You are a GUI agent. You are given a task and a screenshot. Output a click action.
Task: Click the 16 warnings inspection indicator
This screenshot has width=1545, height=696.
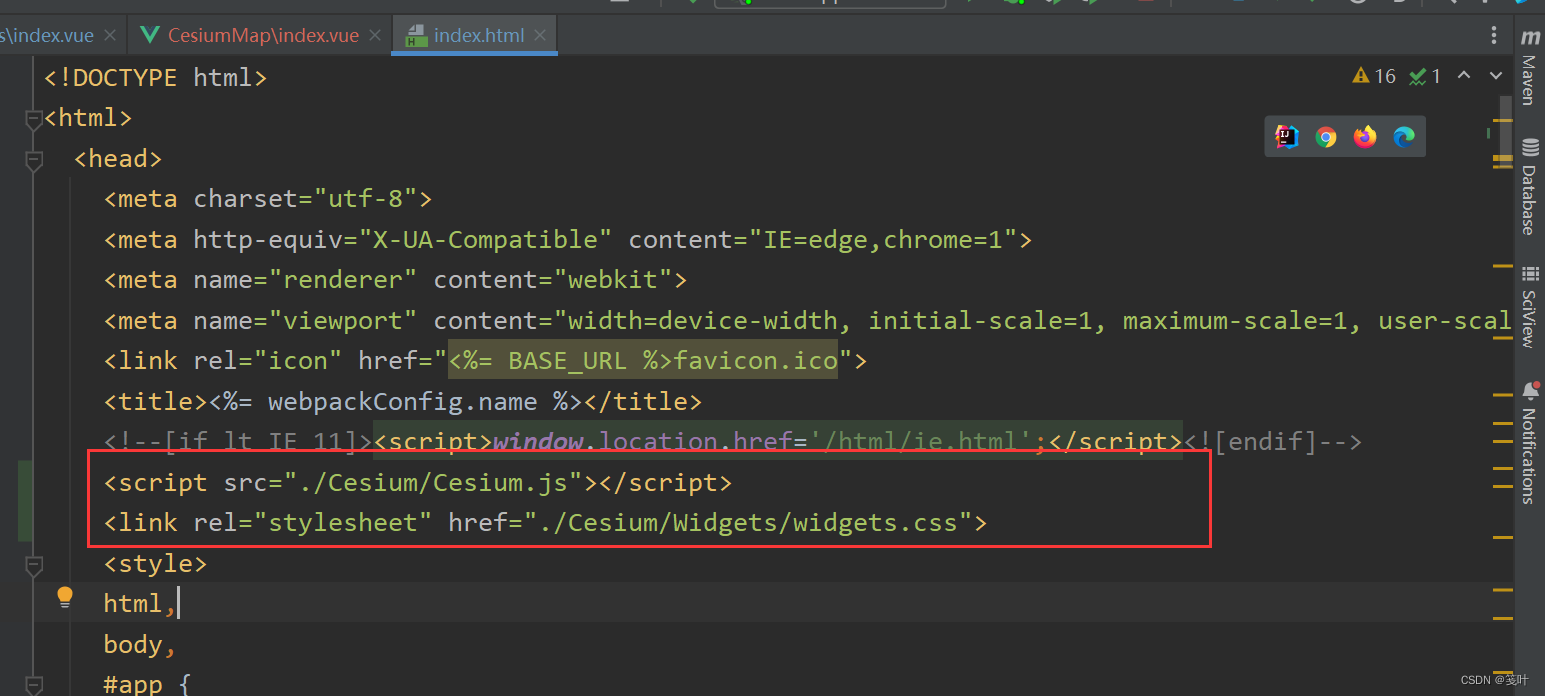point(1374,76)
